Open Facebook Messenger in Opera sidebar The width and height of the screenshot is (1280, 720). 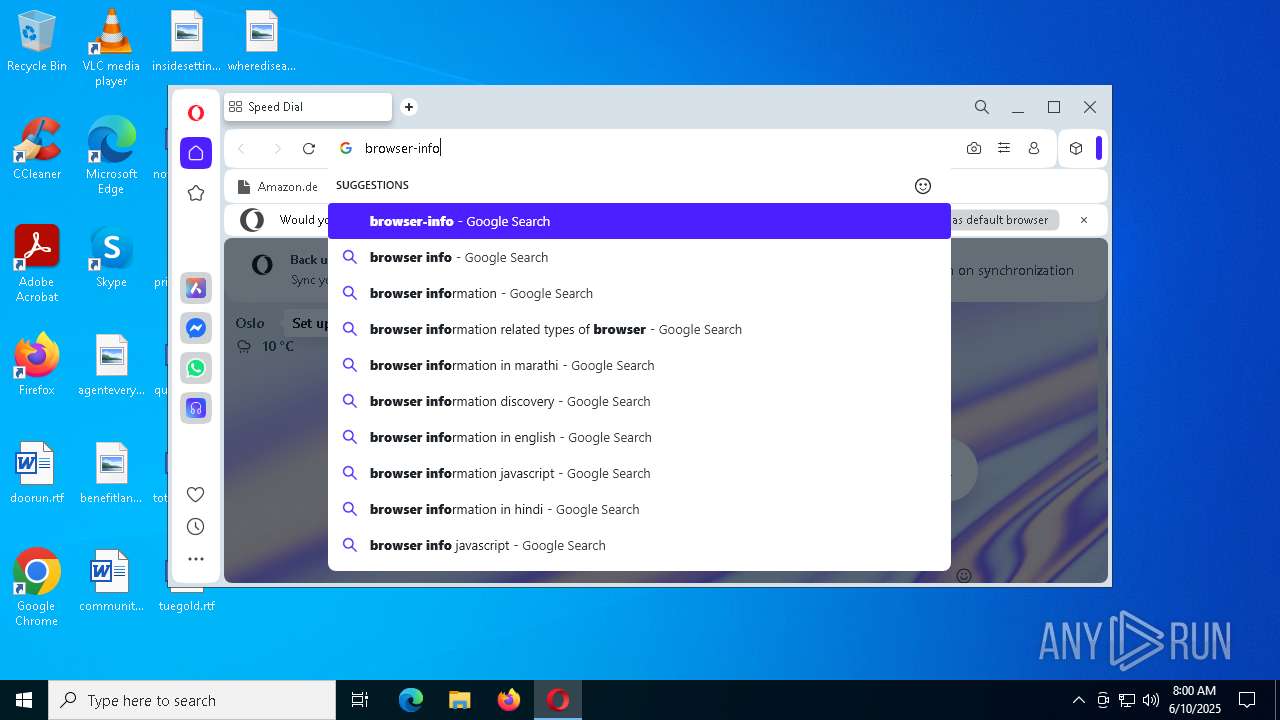(x=196, y=328)
